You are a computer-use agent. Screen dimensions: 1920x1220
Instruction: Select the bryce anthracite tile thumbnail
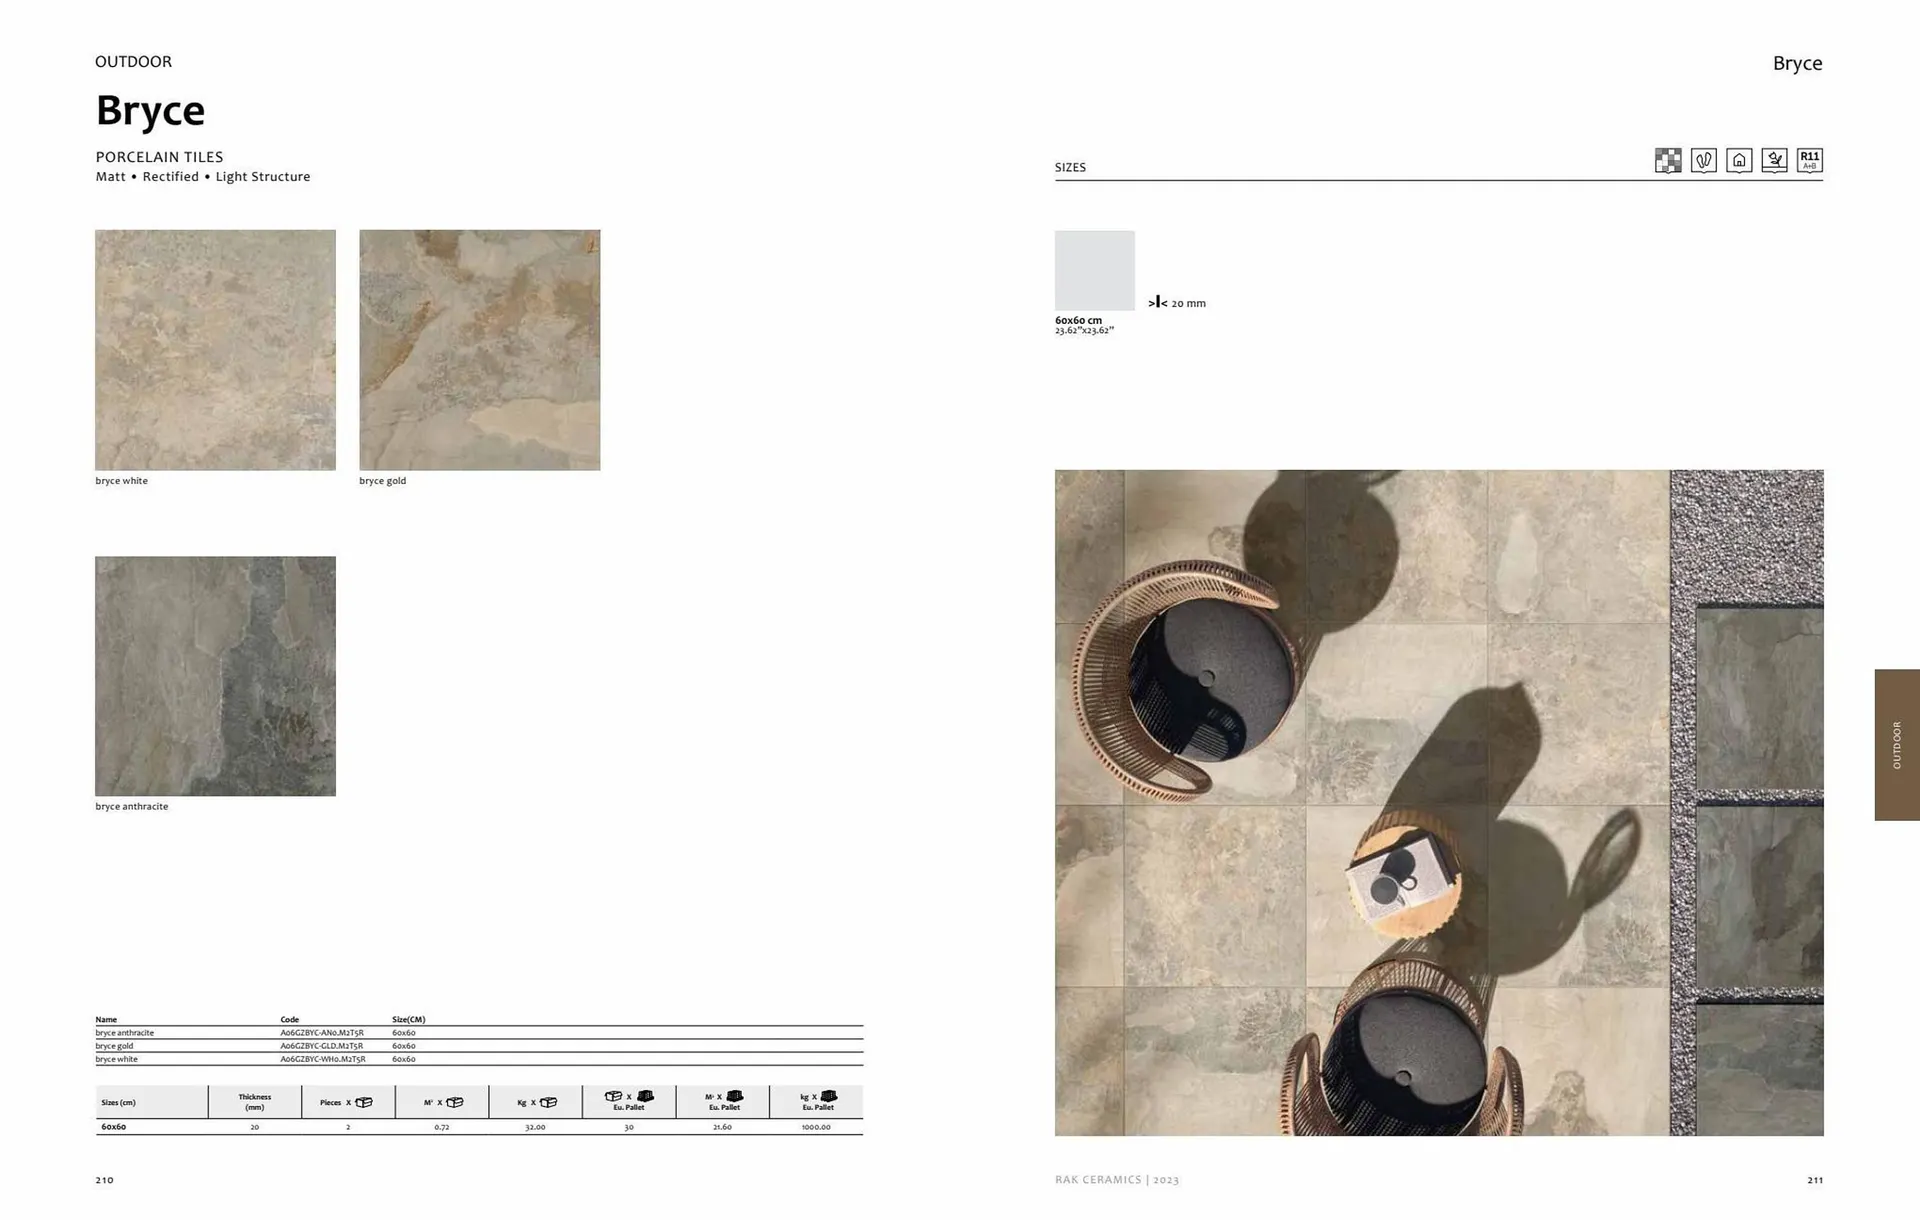(215, 675)
